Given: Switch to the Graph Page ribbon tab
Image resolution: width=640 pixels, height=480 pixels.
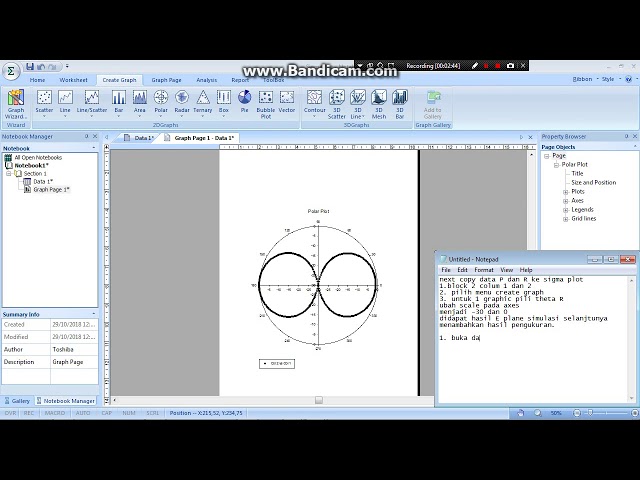Looking at the screenshot, I should tap(166, 80).
